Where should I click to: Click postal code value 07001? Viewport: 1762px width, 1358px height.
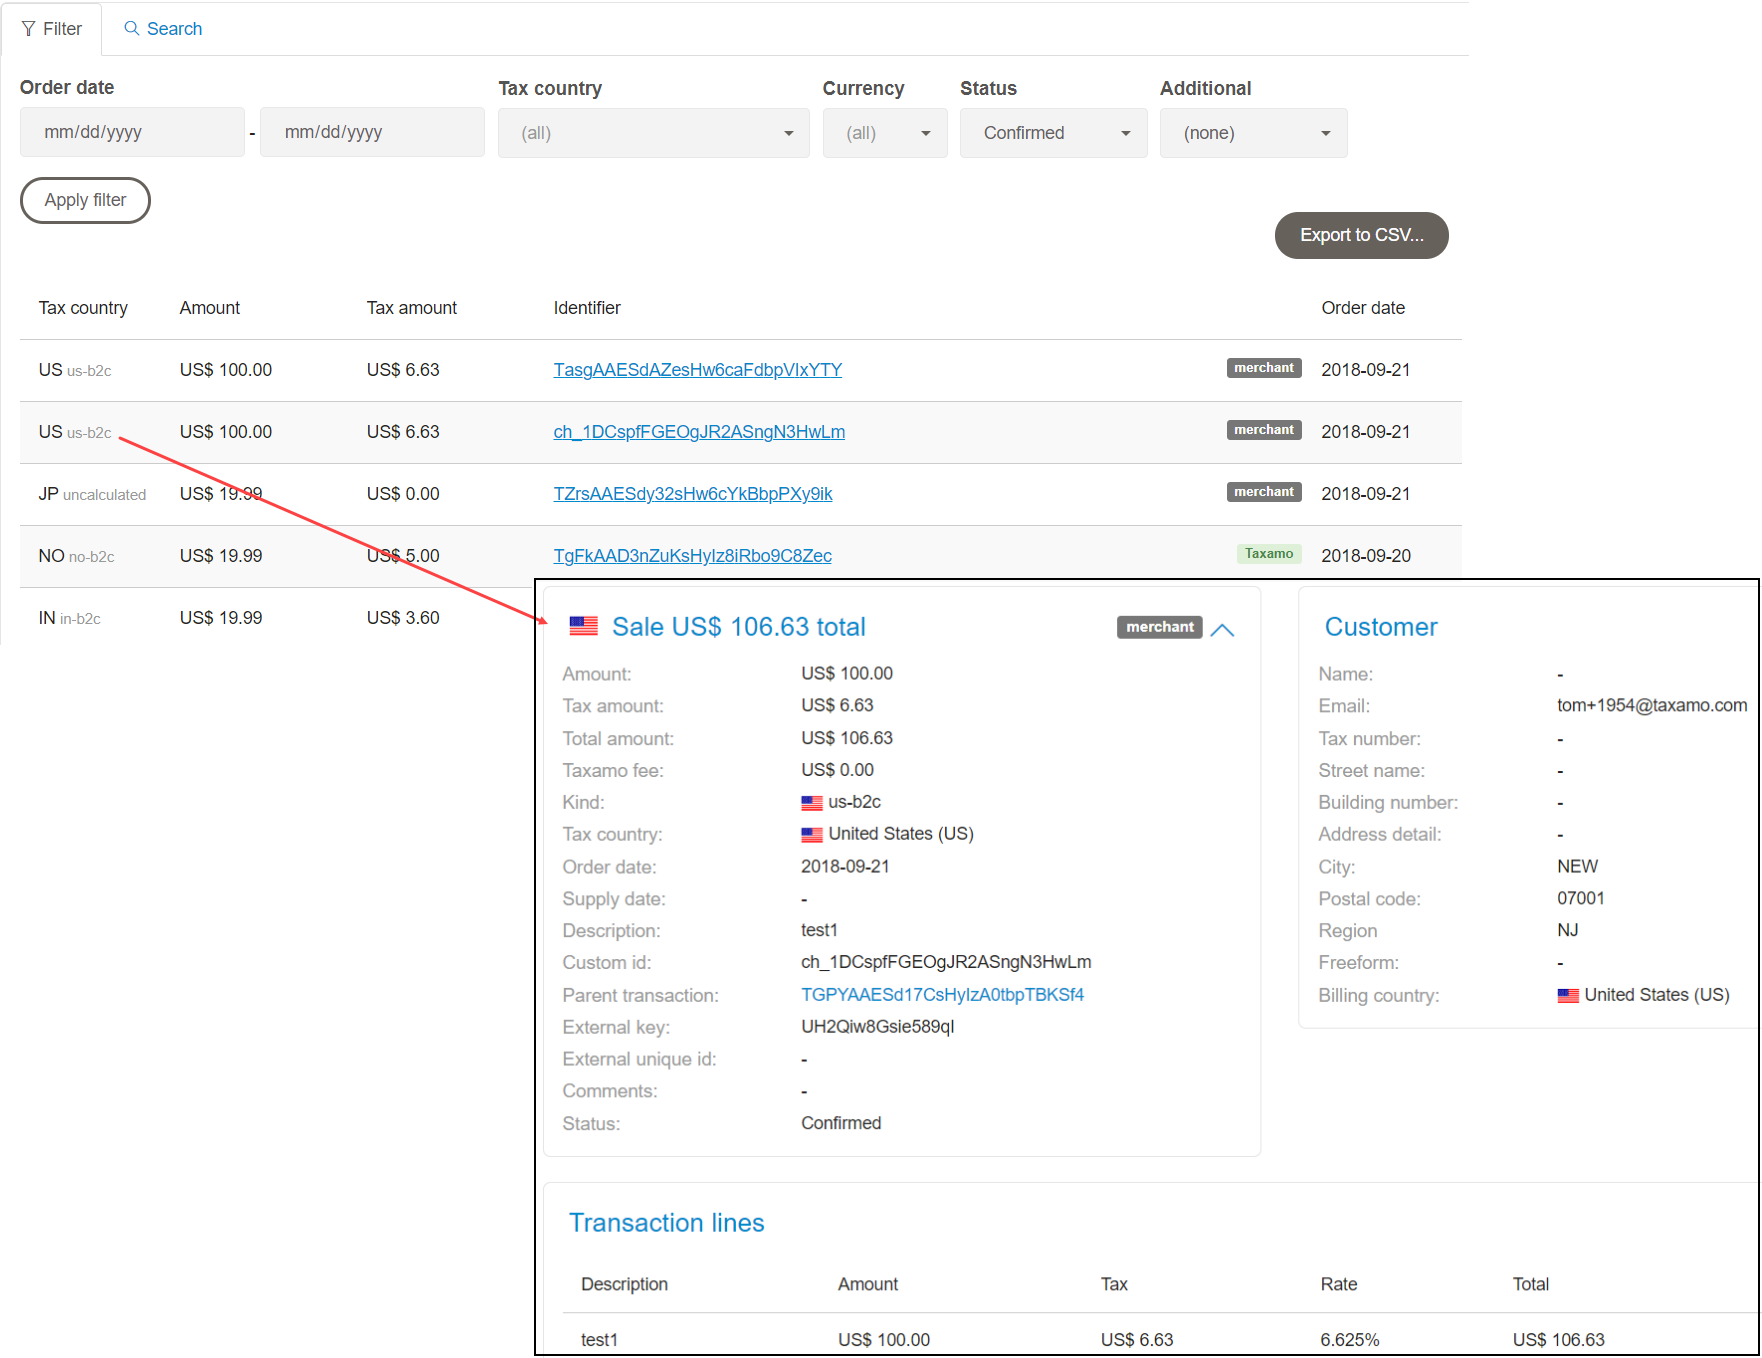pyautogui.click(x=1581, y=898)
